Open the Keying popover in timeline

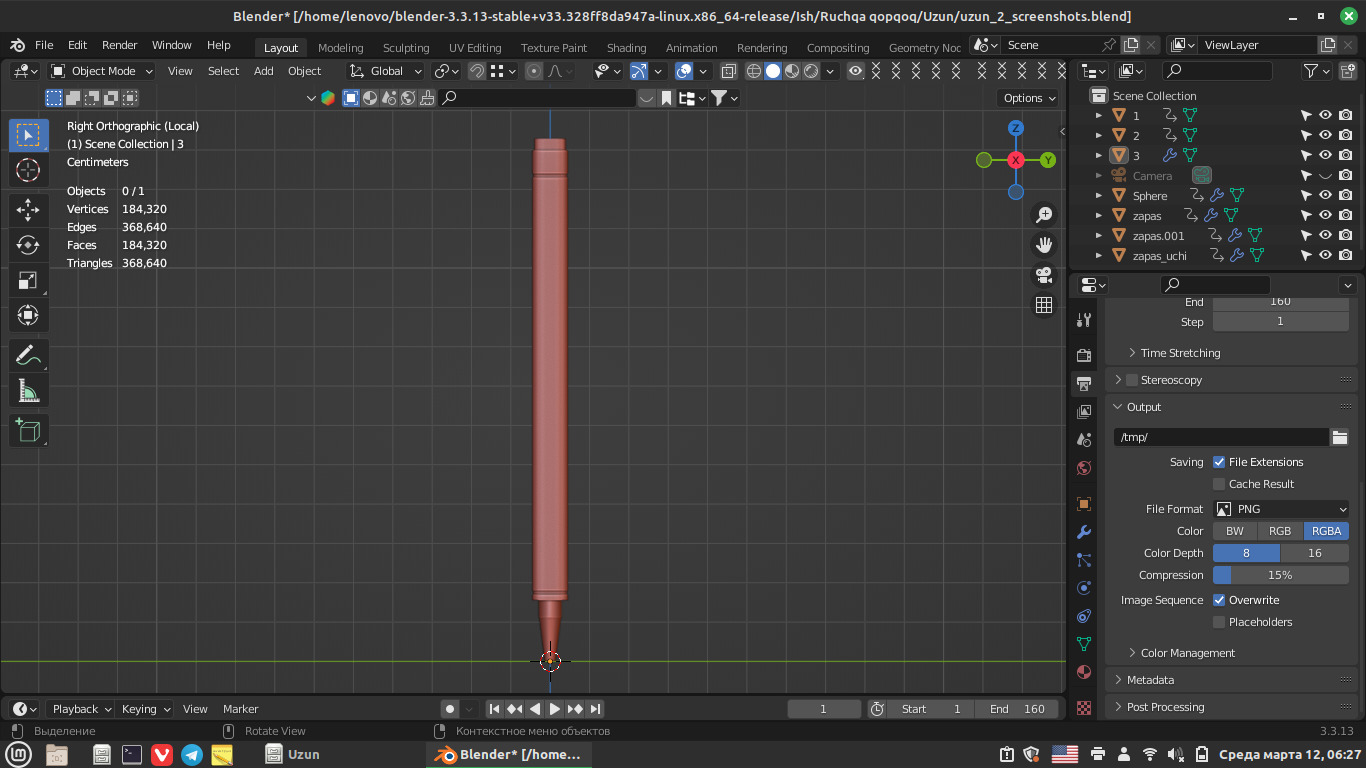(146, 709)
